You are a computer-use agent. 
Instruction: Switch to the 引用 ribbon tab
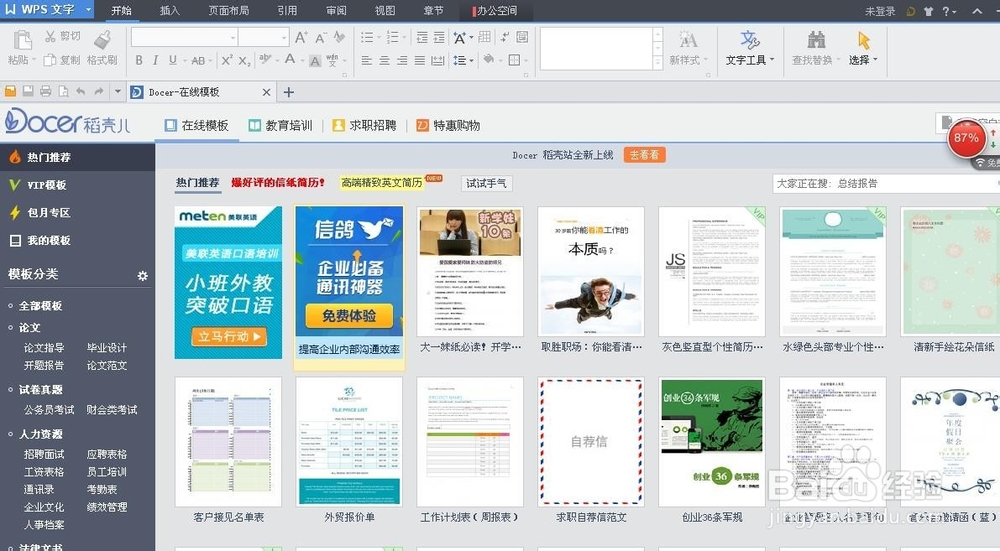point(287,10)
